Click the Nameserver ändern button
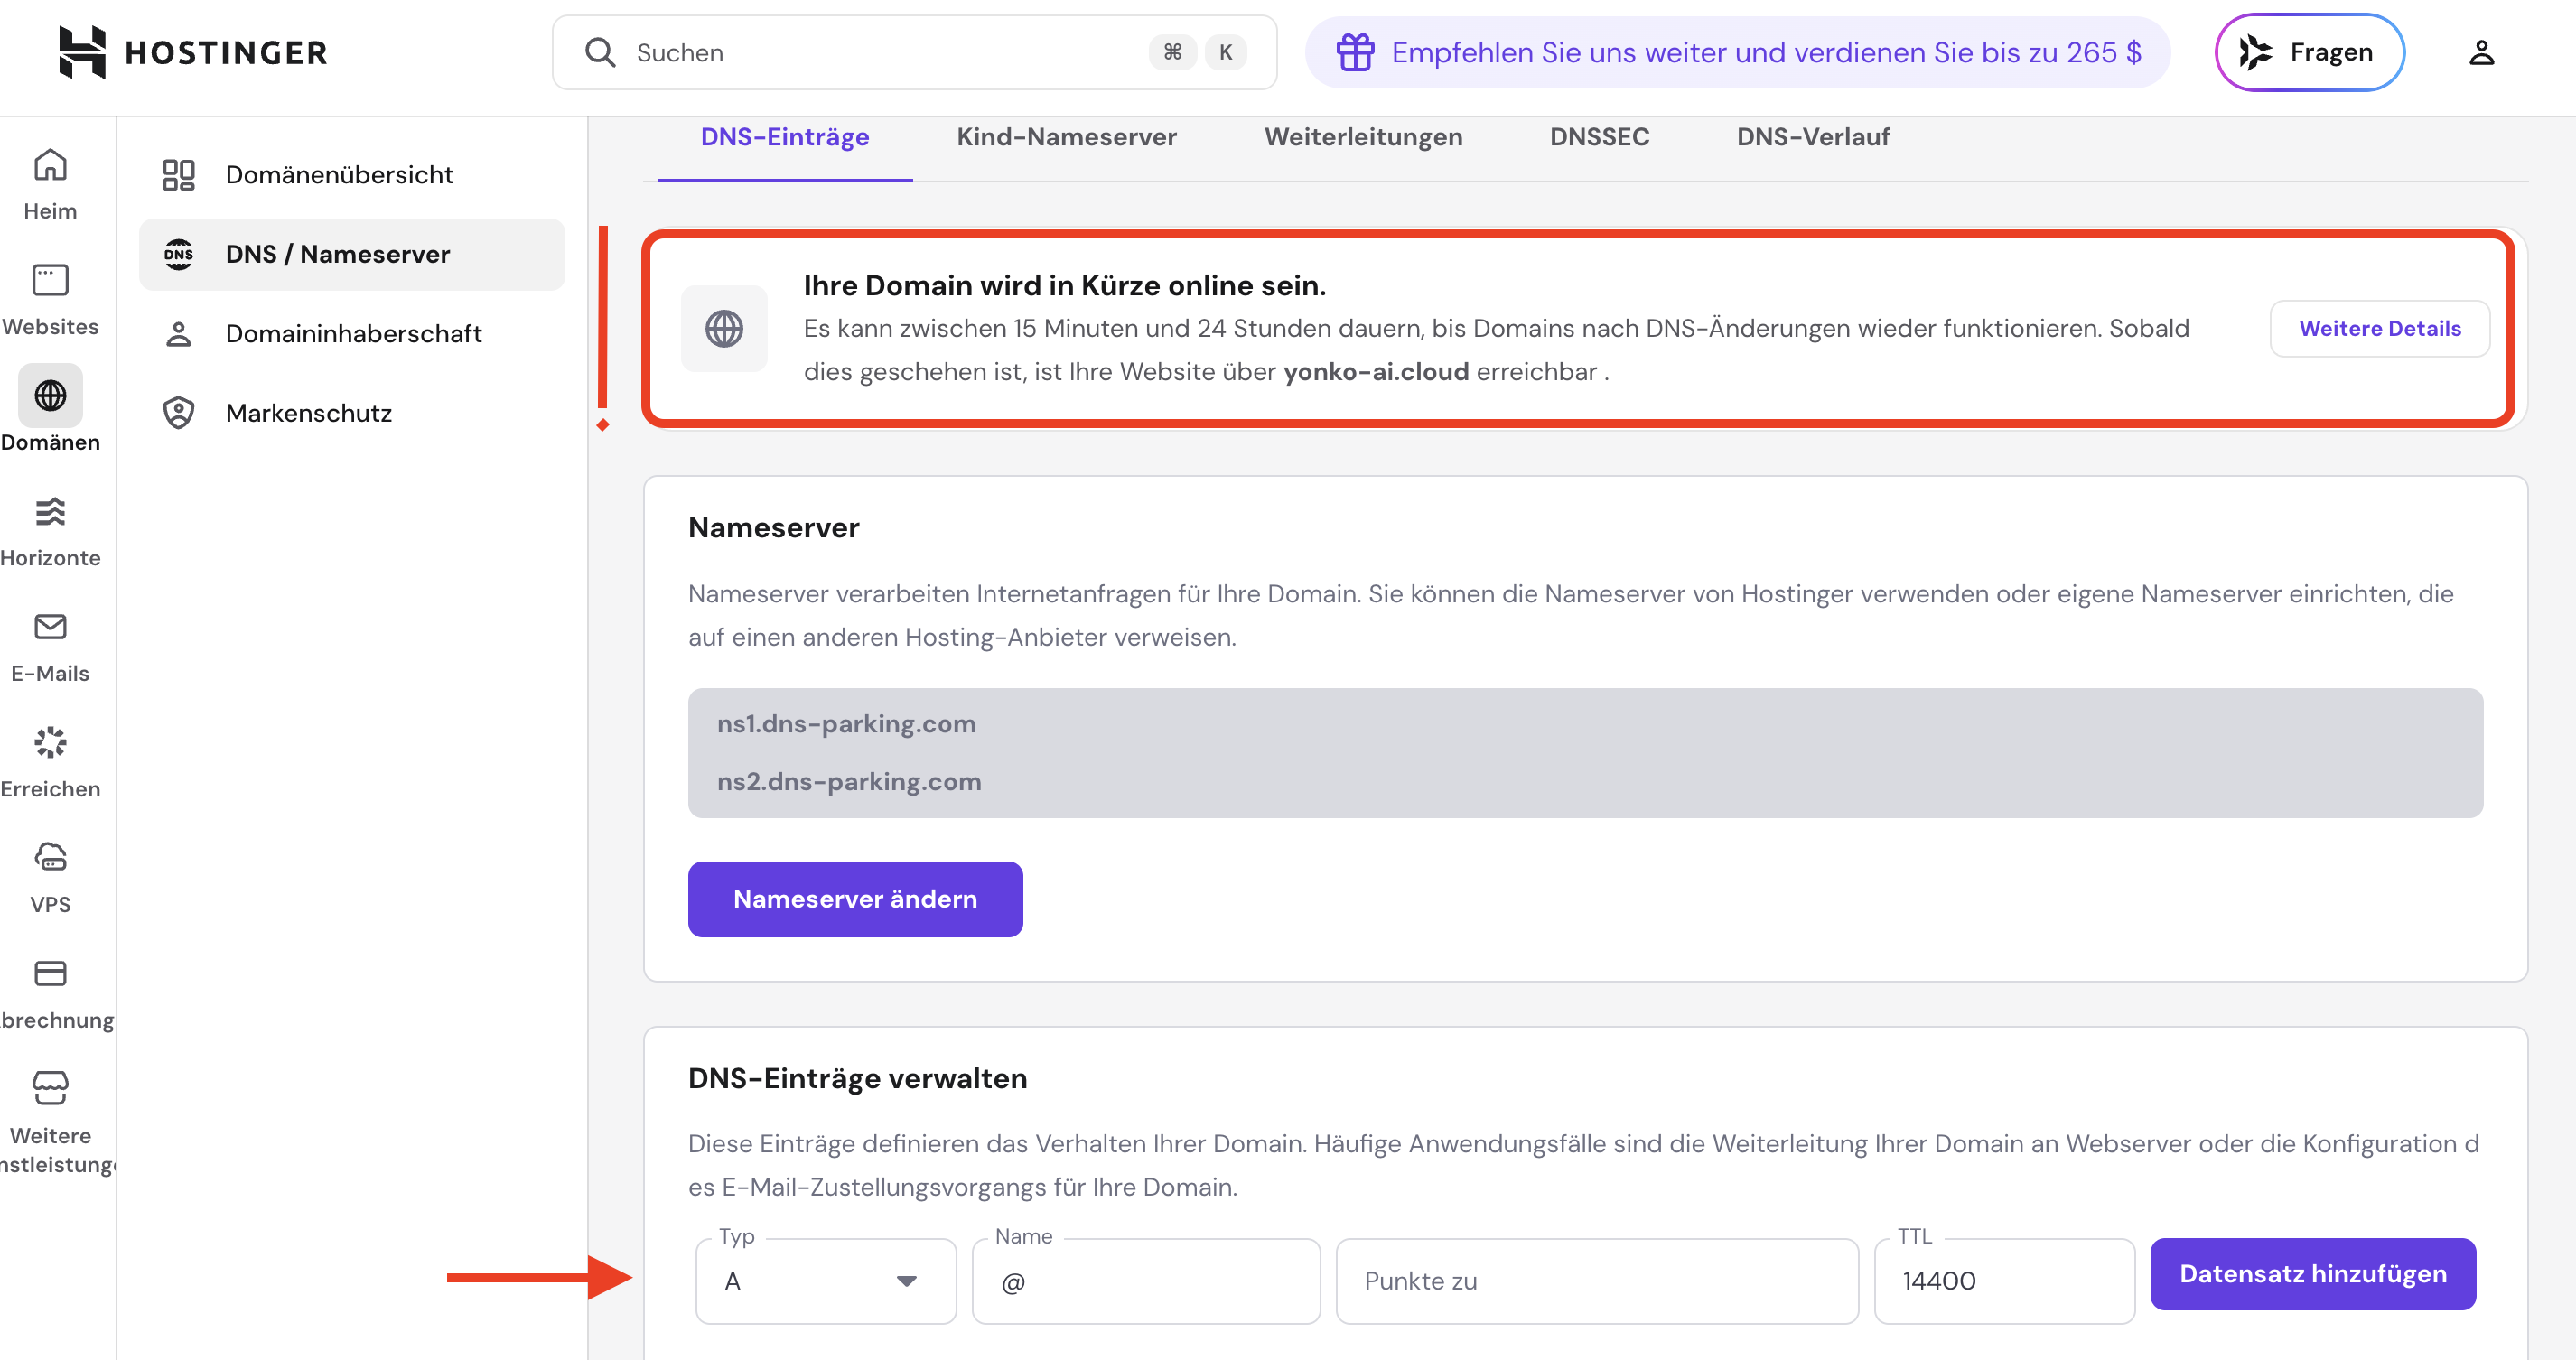 (x=855, y=898)
